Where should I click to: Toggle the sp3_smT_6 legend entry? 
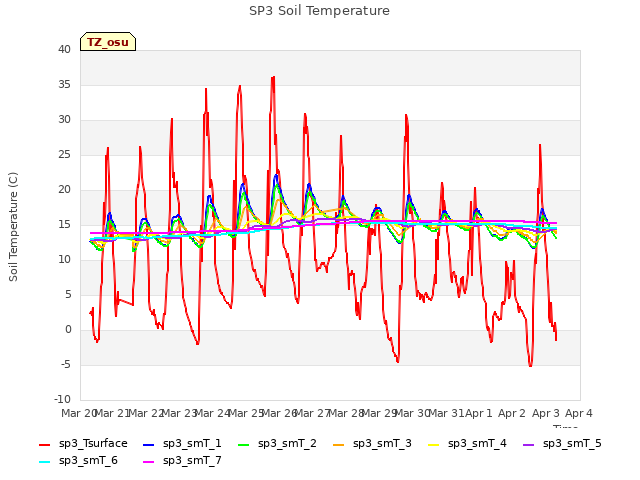(78, 461)
